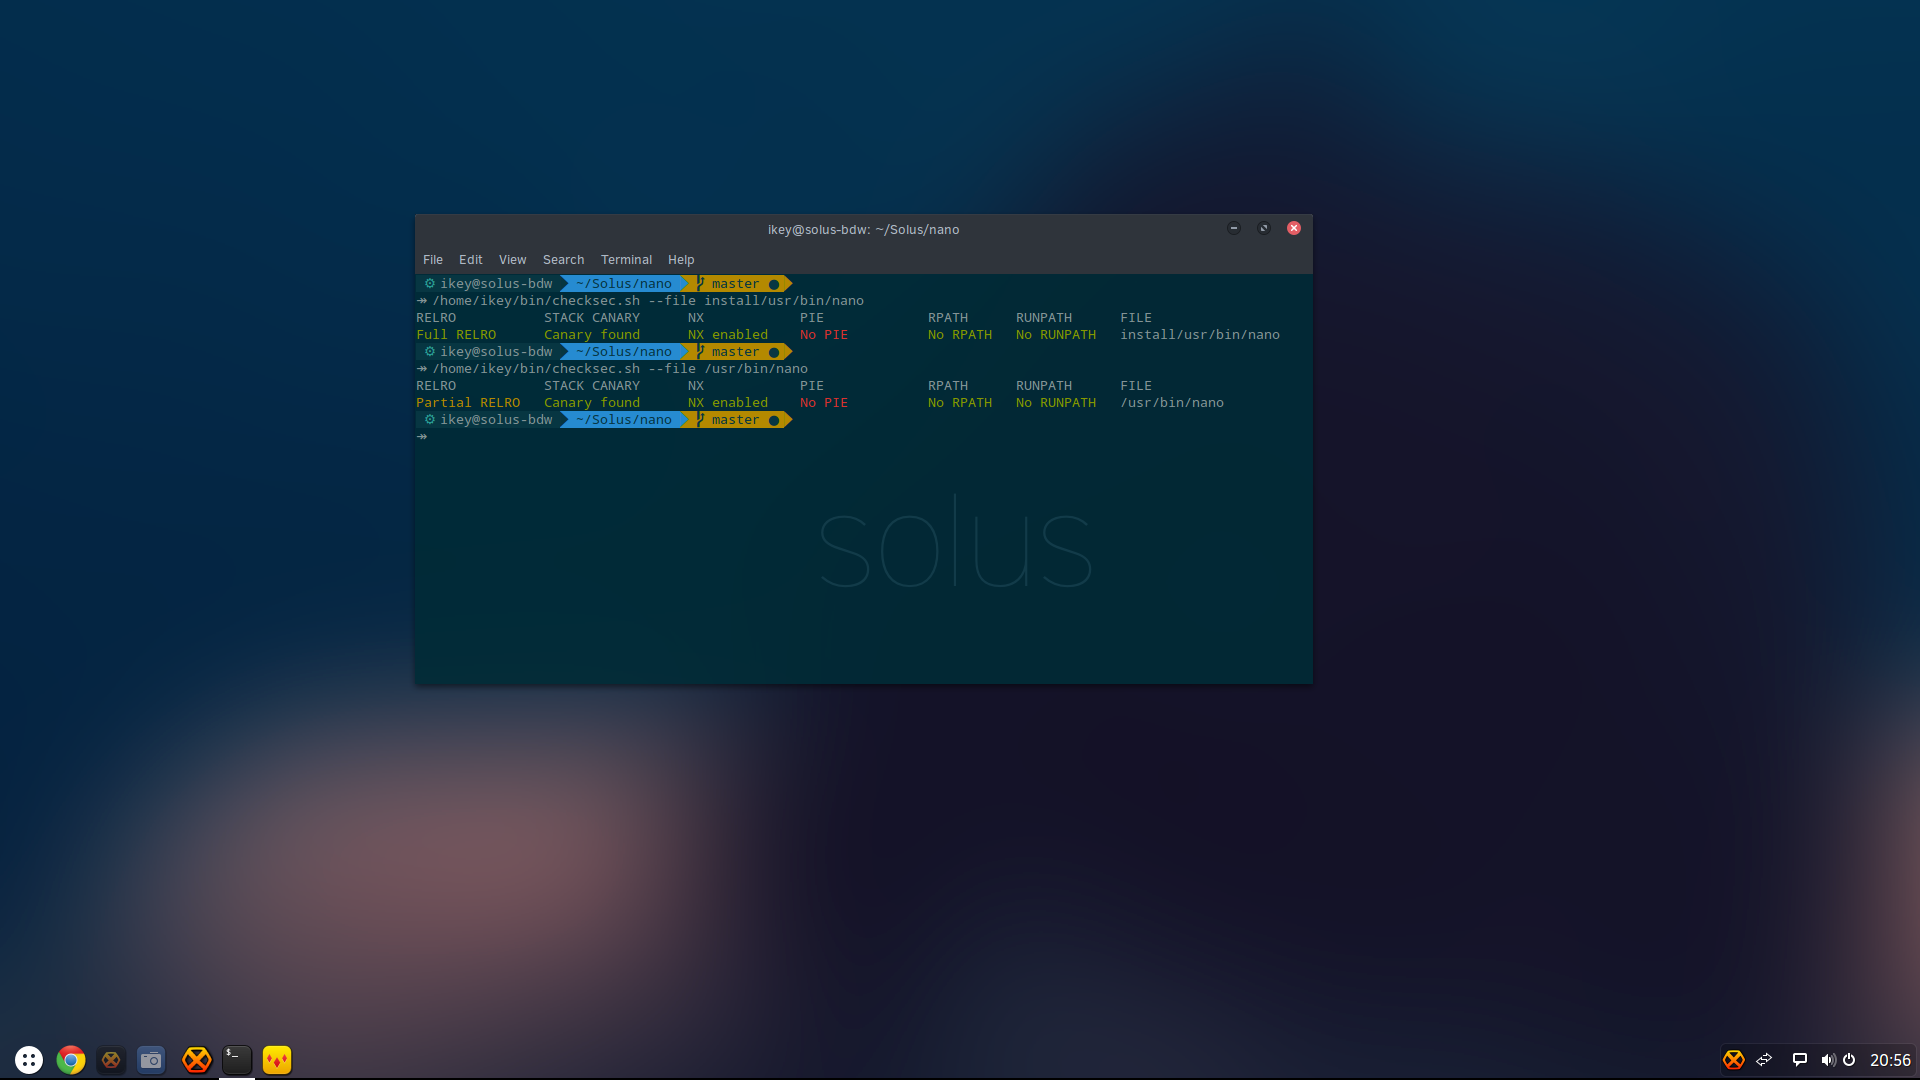Close the terminal window
Image resolution: width=1920 pixels, height=1080 pixels.
(x=1294, y=228)
